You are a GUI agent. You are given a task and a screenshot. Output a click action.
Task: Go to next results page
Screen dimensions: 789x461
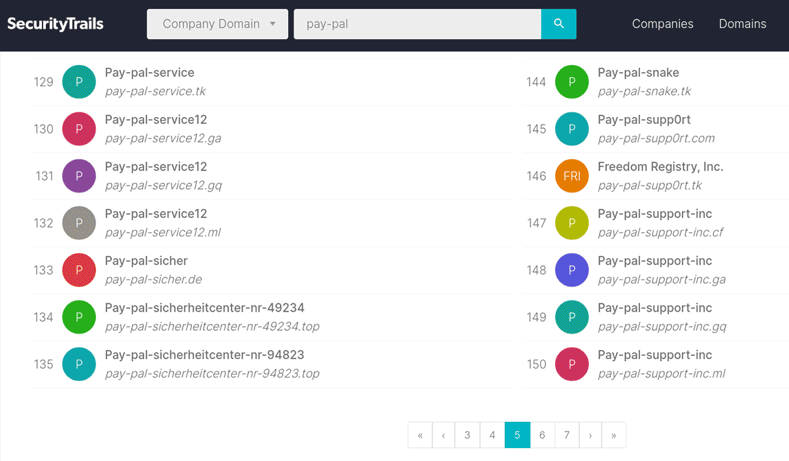point(590,435)
